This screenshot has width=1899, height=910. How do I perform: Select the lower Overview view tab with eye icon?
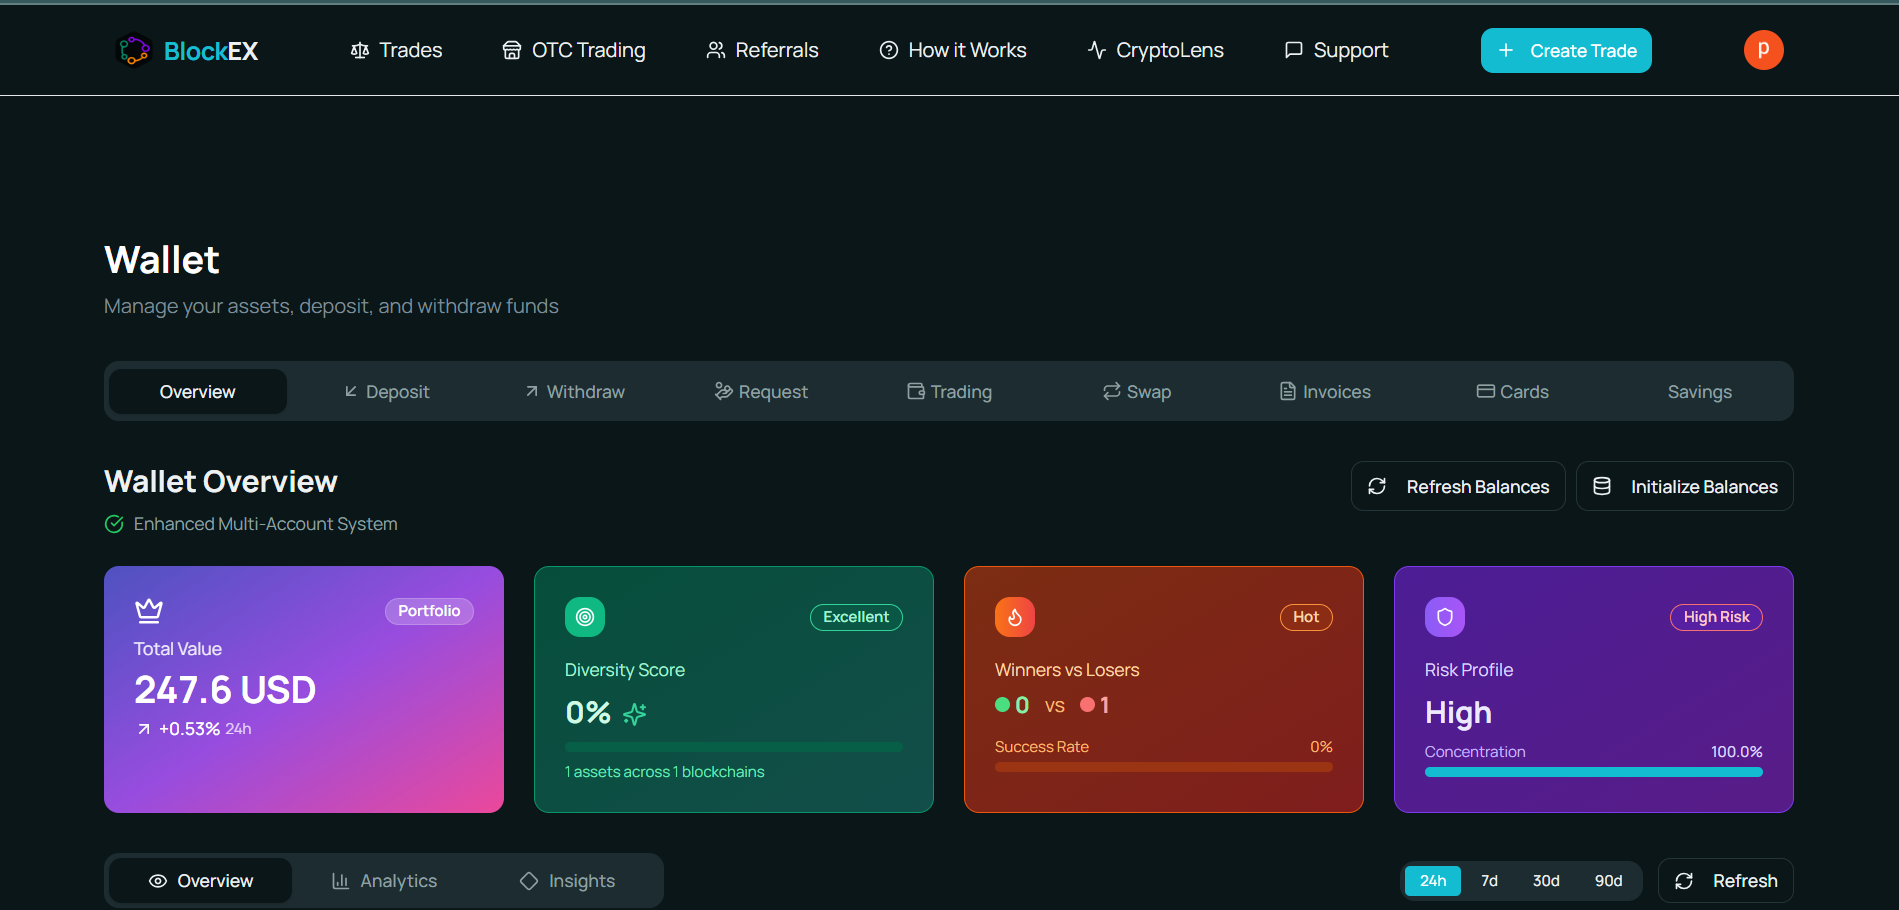pyautogui.click(x=201, y=881)
